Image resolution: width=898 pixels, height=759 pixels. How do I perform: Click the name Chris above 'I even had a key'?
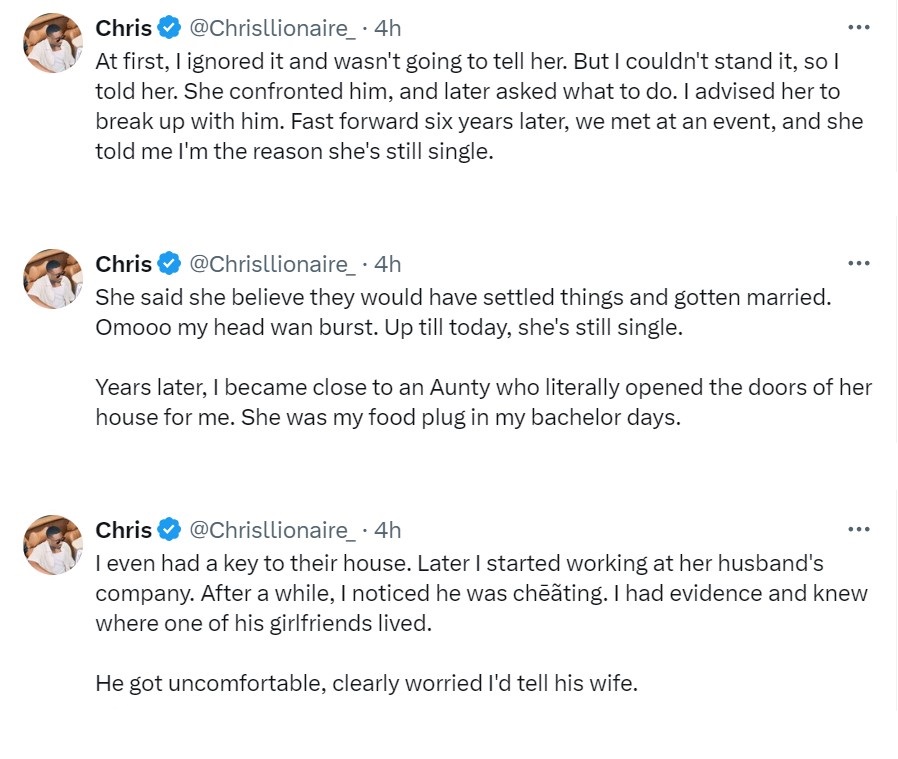tap(123, 530)
